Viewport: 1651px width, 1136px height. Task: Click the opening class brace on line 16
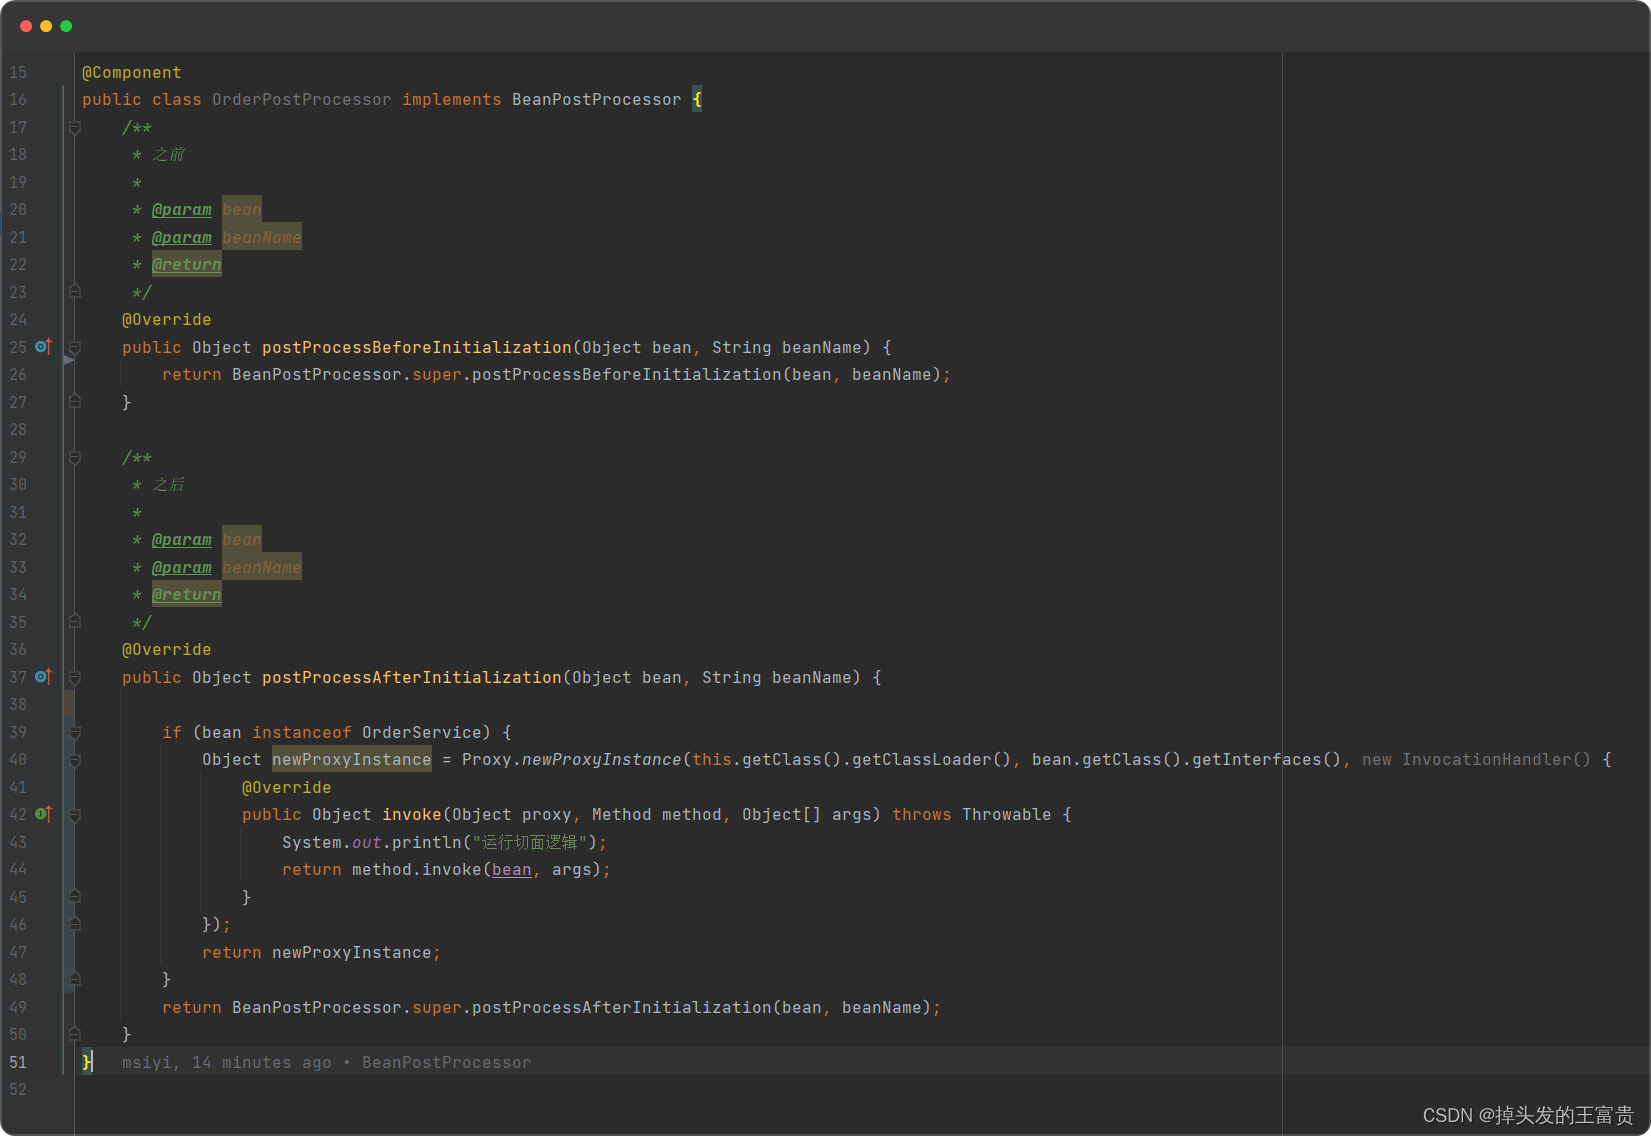click(697, 99)
